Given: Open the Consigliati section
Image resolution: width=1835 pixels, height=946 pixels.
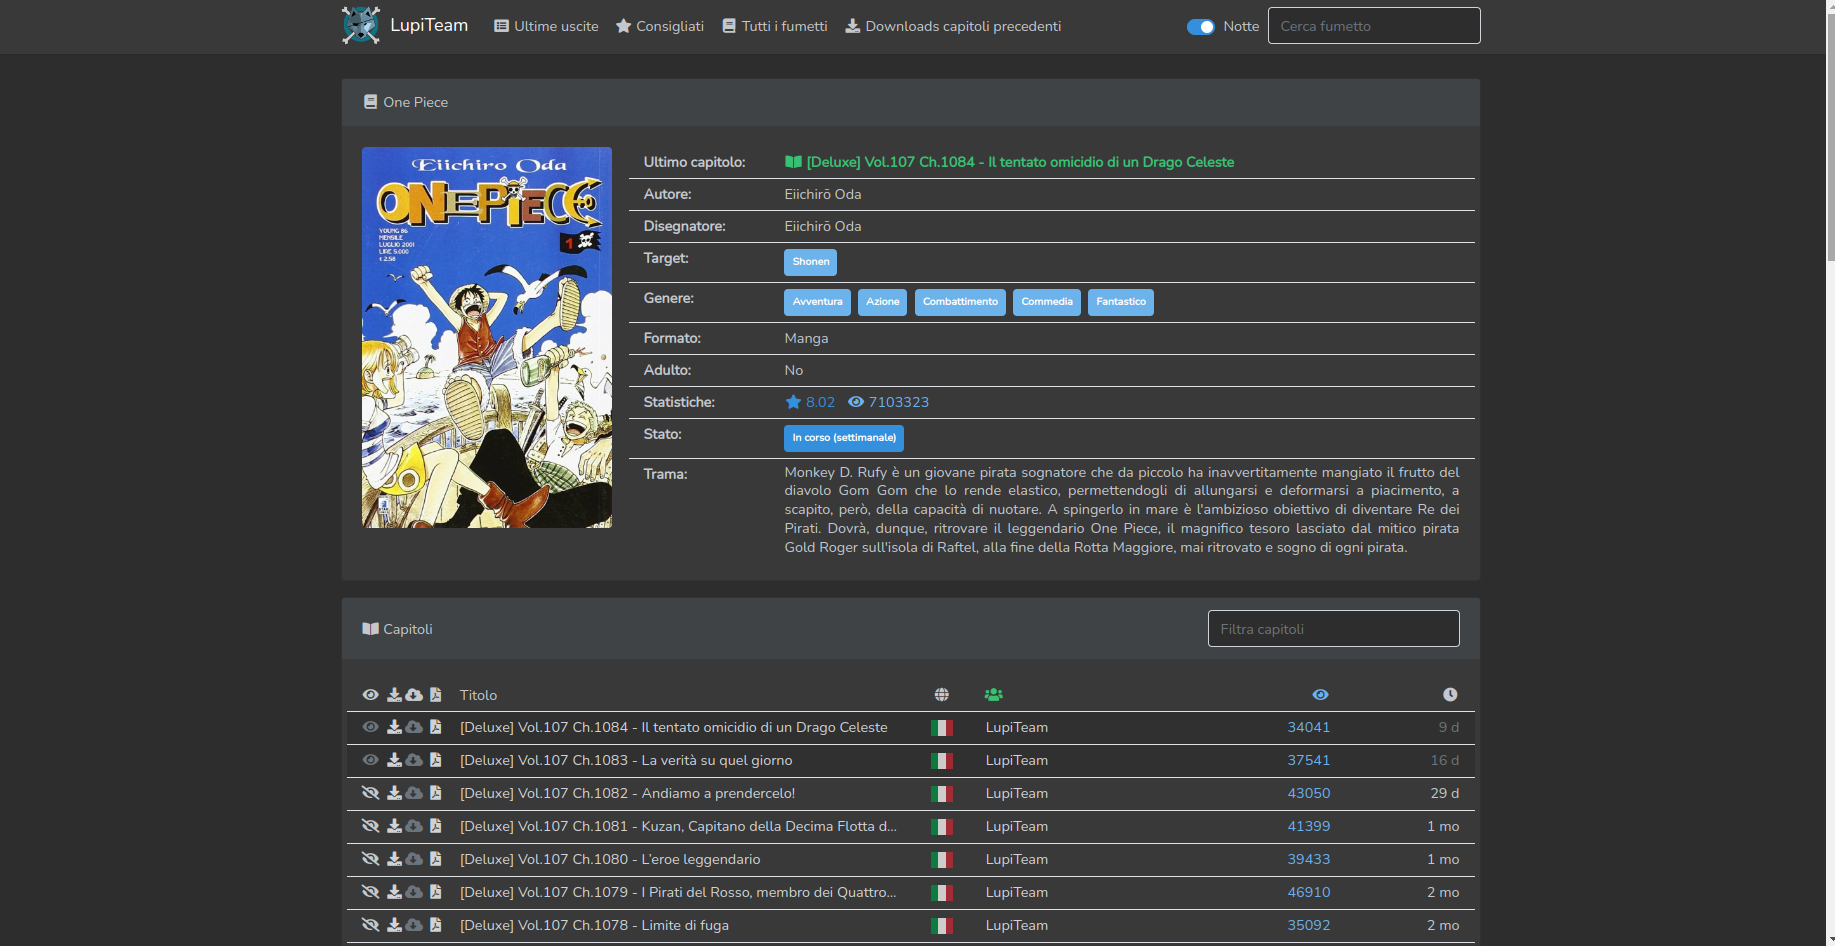Looking at the screenshot, I should pos(660,26).
